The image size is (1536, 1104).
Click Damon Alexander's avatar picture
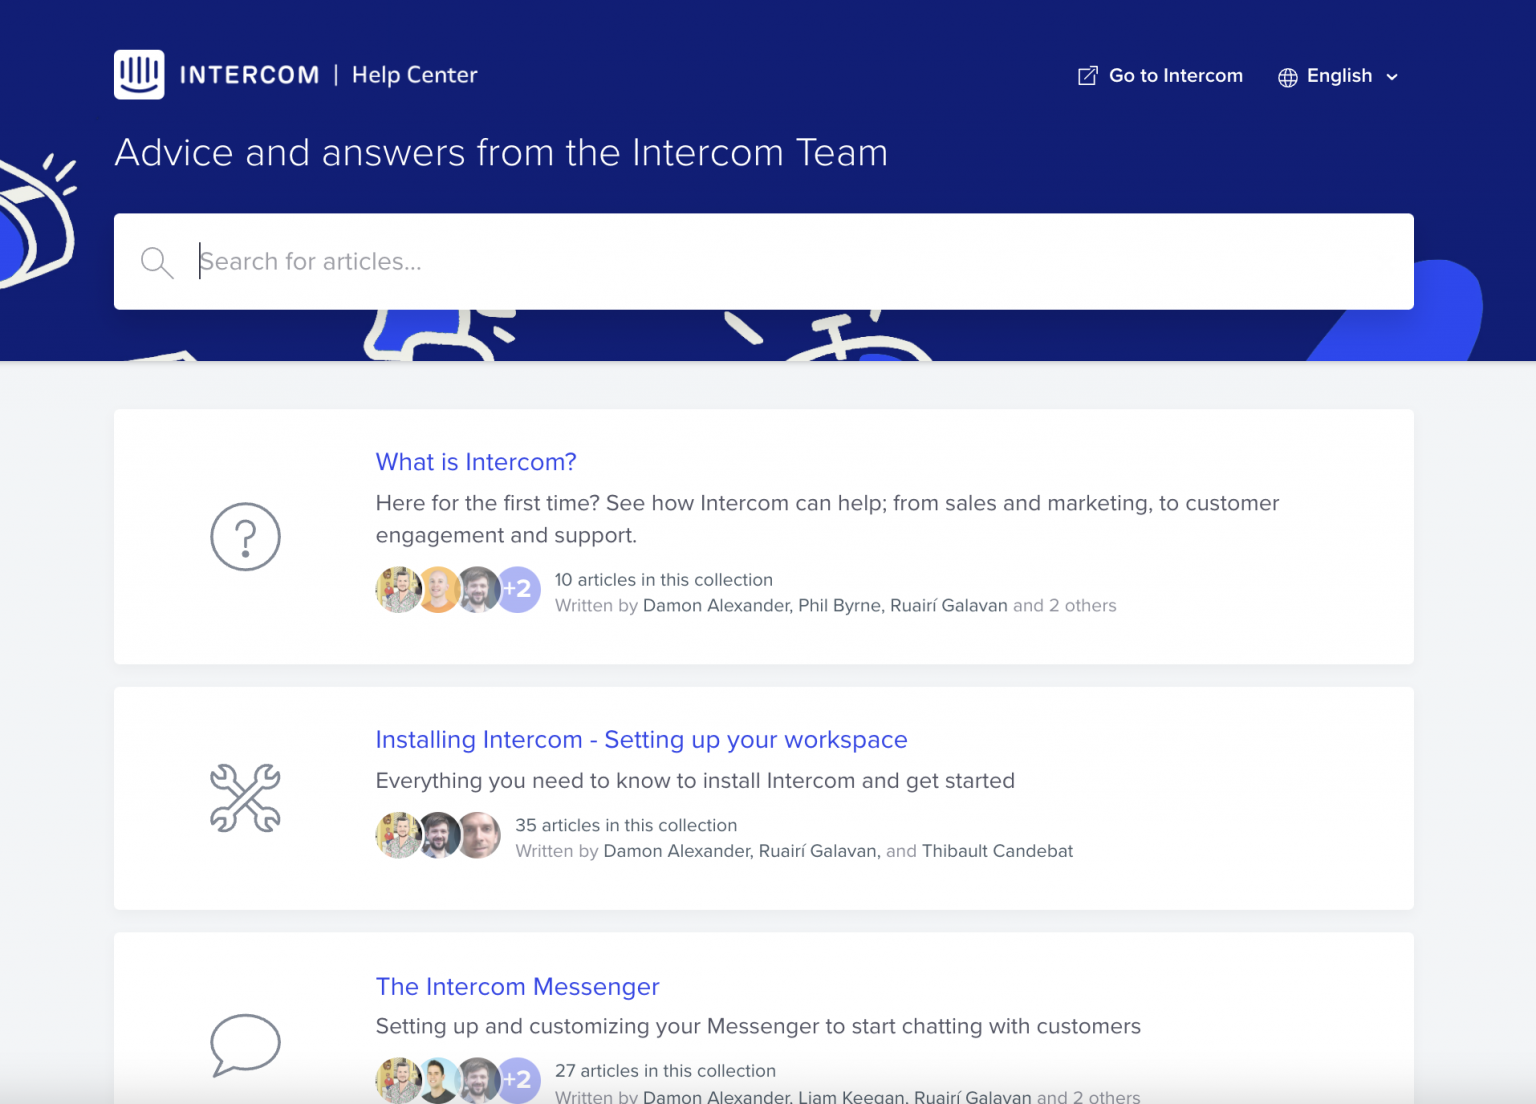coord(398,590)
